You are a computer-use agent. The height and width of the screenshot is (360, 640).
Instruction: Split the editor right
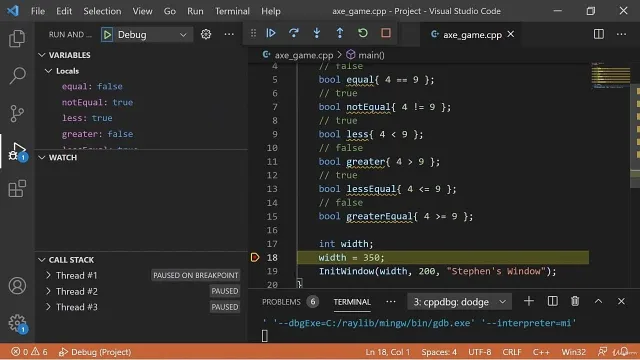pyautogui.click(x=598, y=34)
